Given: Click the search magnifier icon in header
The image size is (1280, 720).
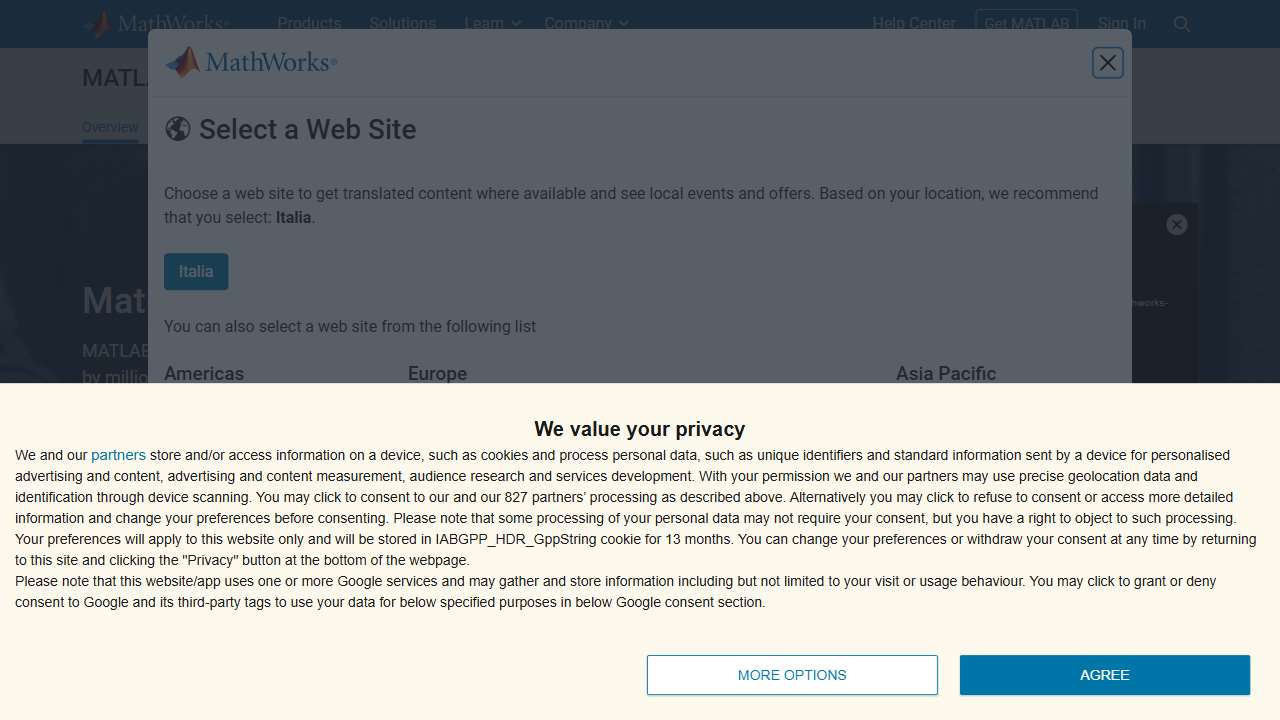Looking at the screenshot, I should [1182, 24].
